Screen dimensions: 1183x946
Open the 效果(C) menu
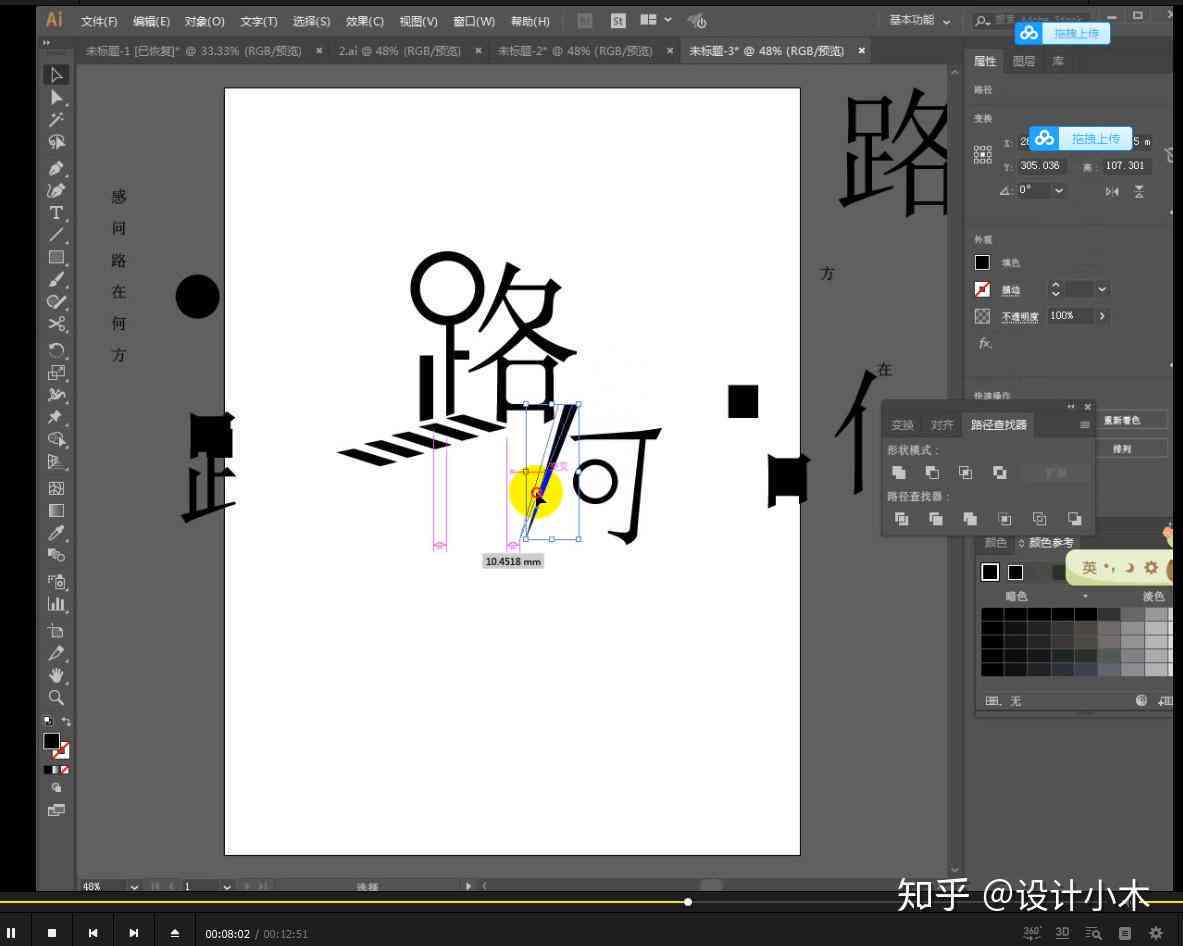[364, 21]
